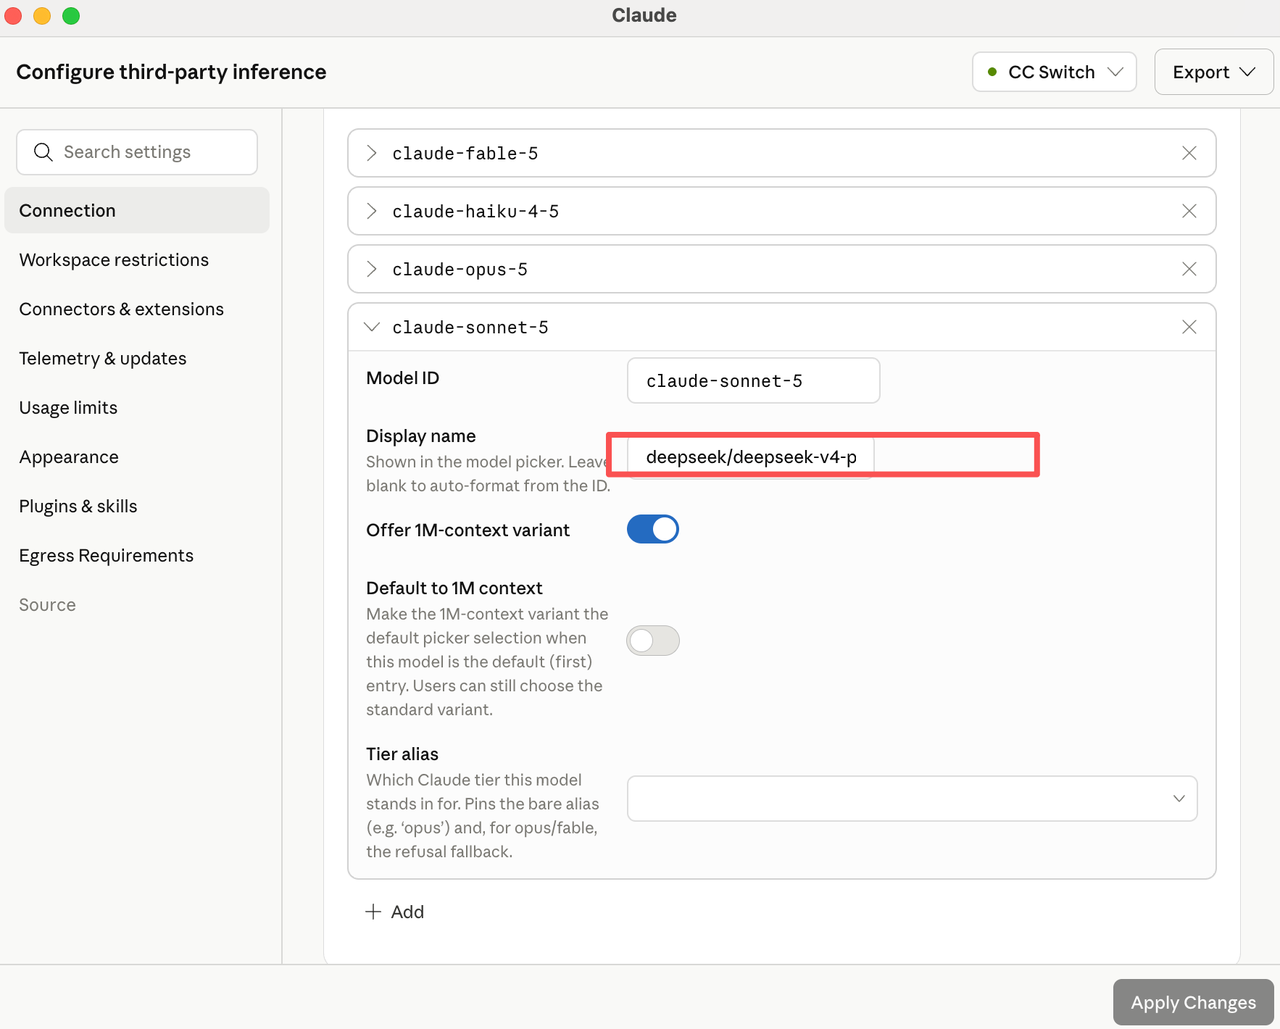Screen dimensions: 1280x1029
Task: Open Appearance settings
Action: (69, 457)
